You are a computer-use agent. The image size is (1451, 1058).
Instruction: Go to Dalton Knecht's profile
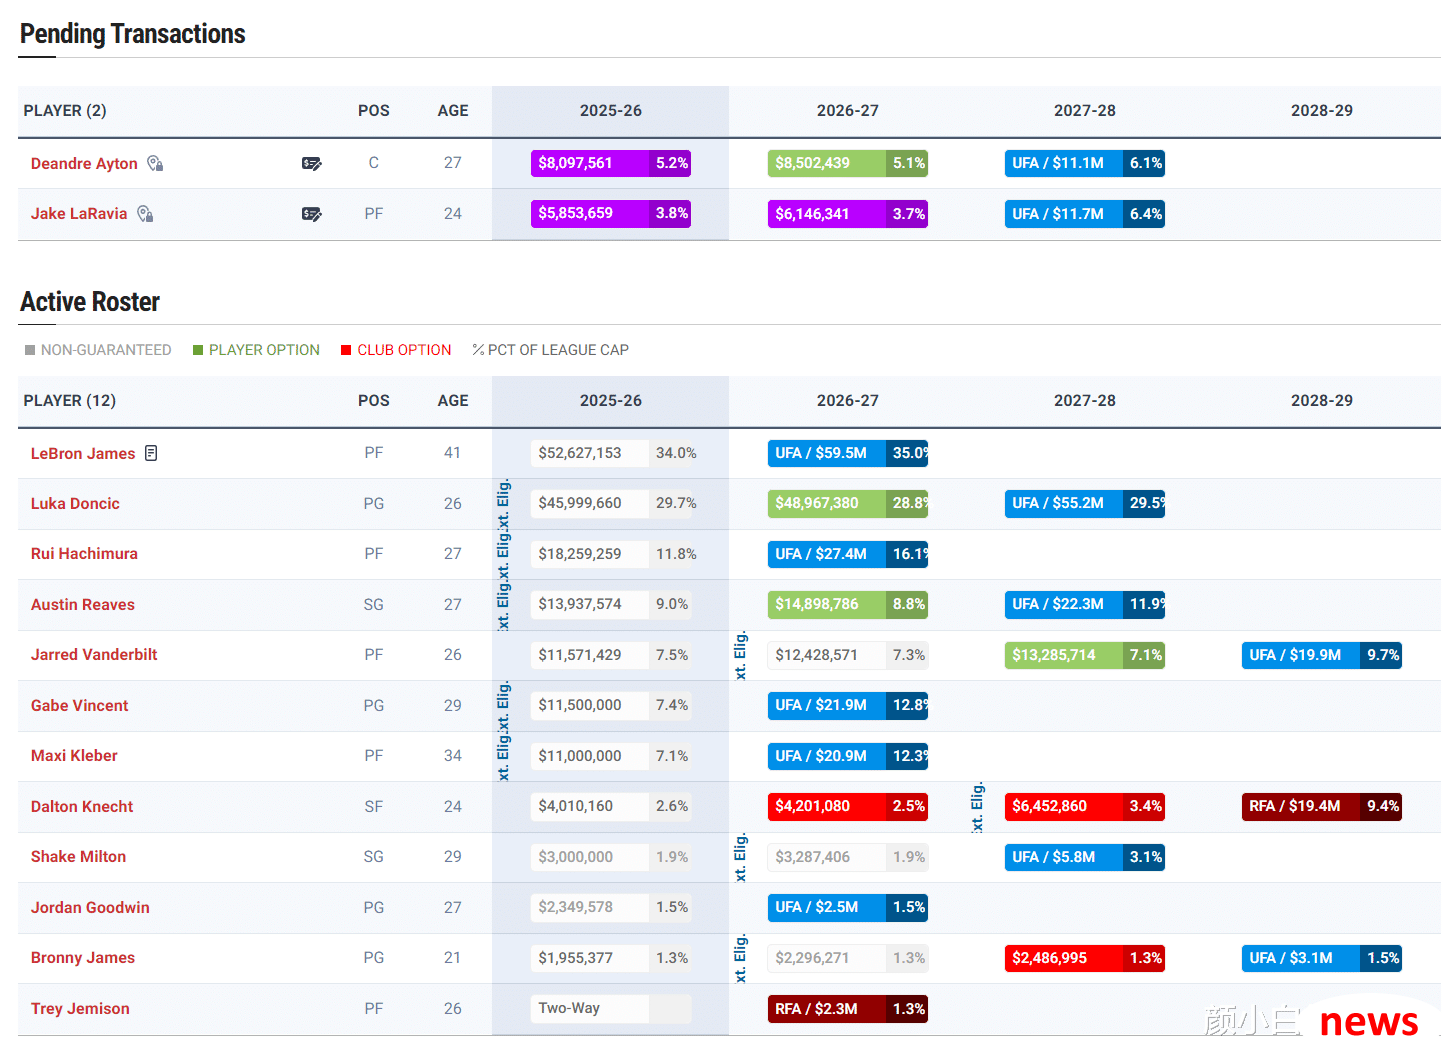pyautogui.click(x=82, y=806)
